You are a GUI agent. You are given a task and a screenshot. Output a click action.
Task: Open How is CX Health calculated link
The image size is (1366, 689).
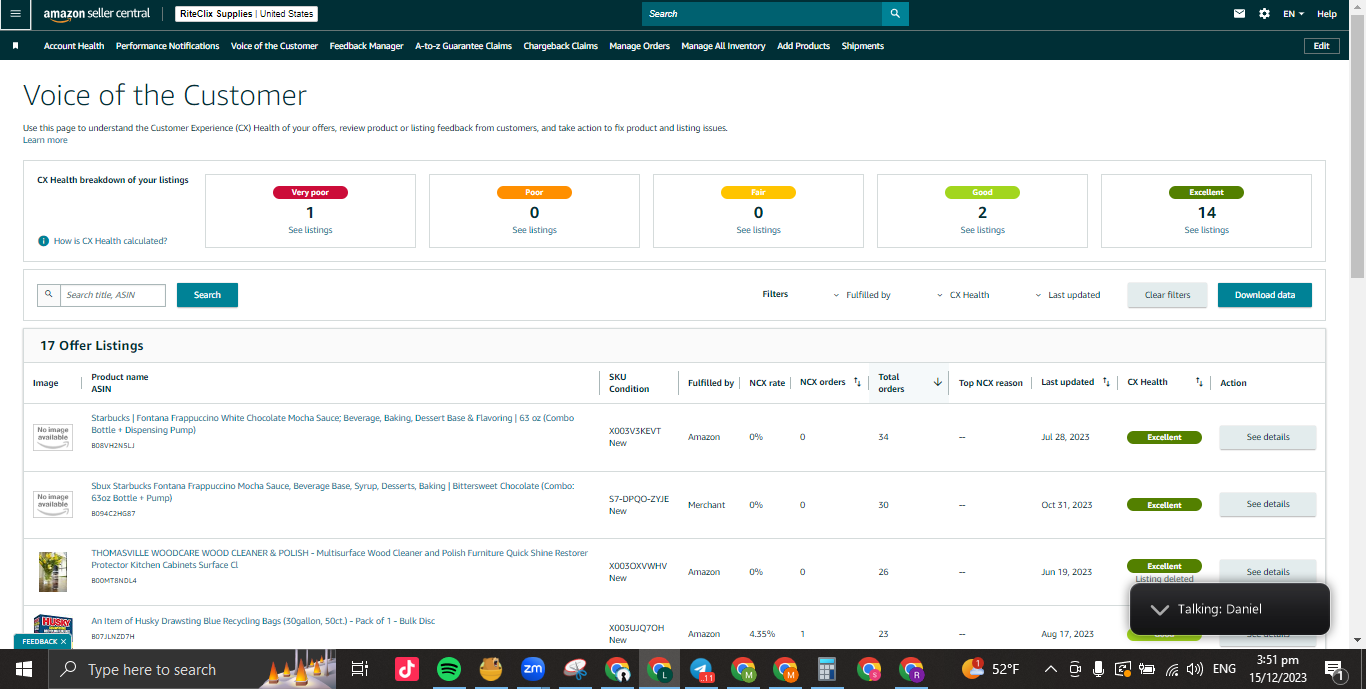[x=110, y=241]
